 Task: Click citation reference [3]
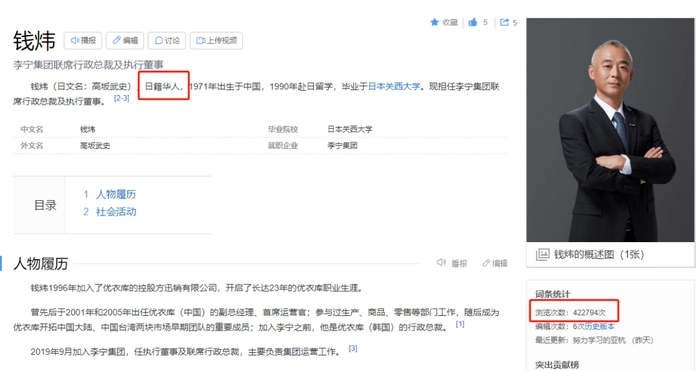(x=353, y=348)
